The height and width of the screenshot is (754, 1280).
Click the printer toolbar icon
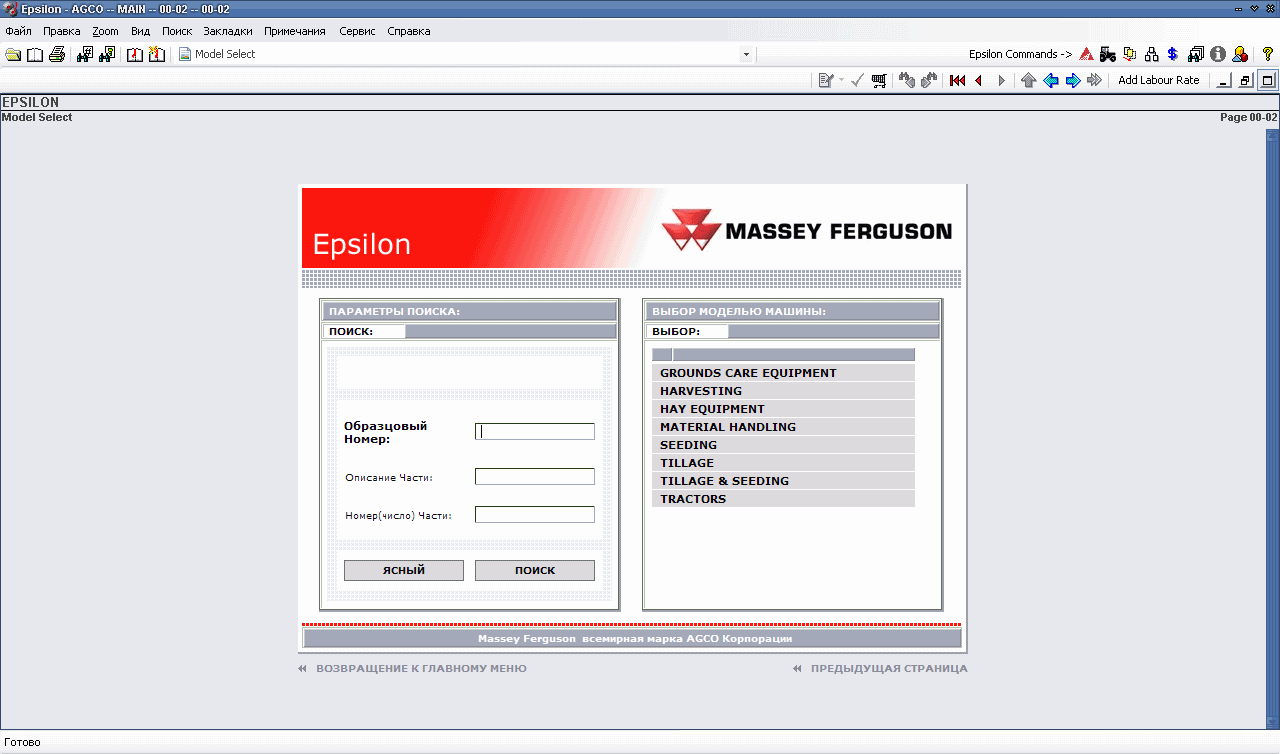57,54
